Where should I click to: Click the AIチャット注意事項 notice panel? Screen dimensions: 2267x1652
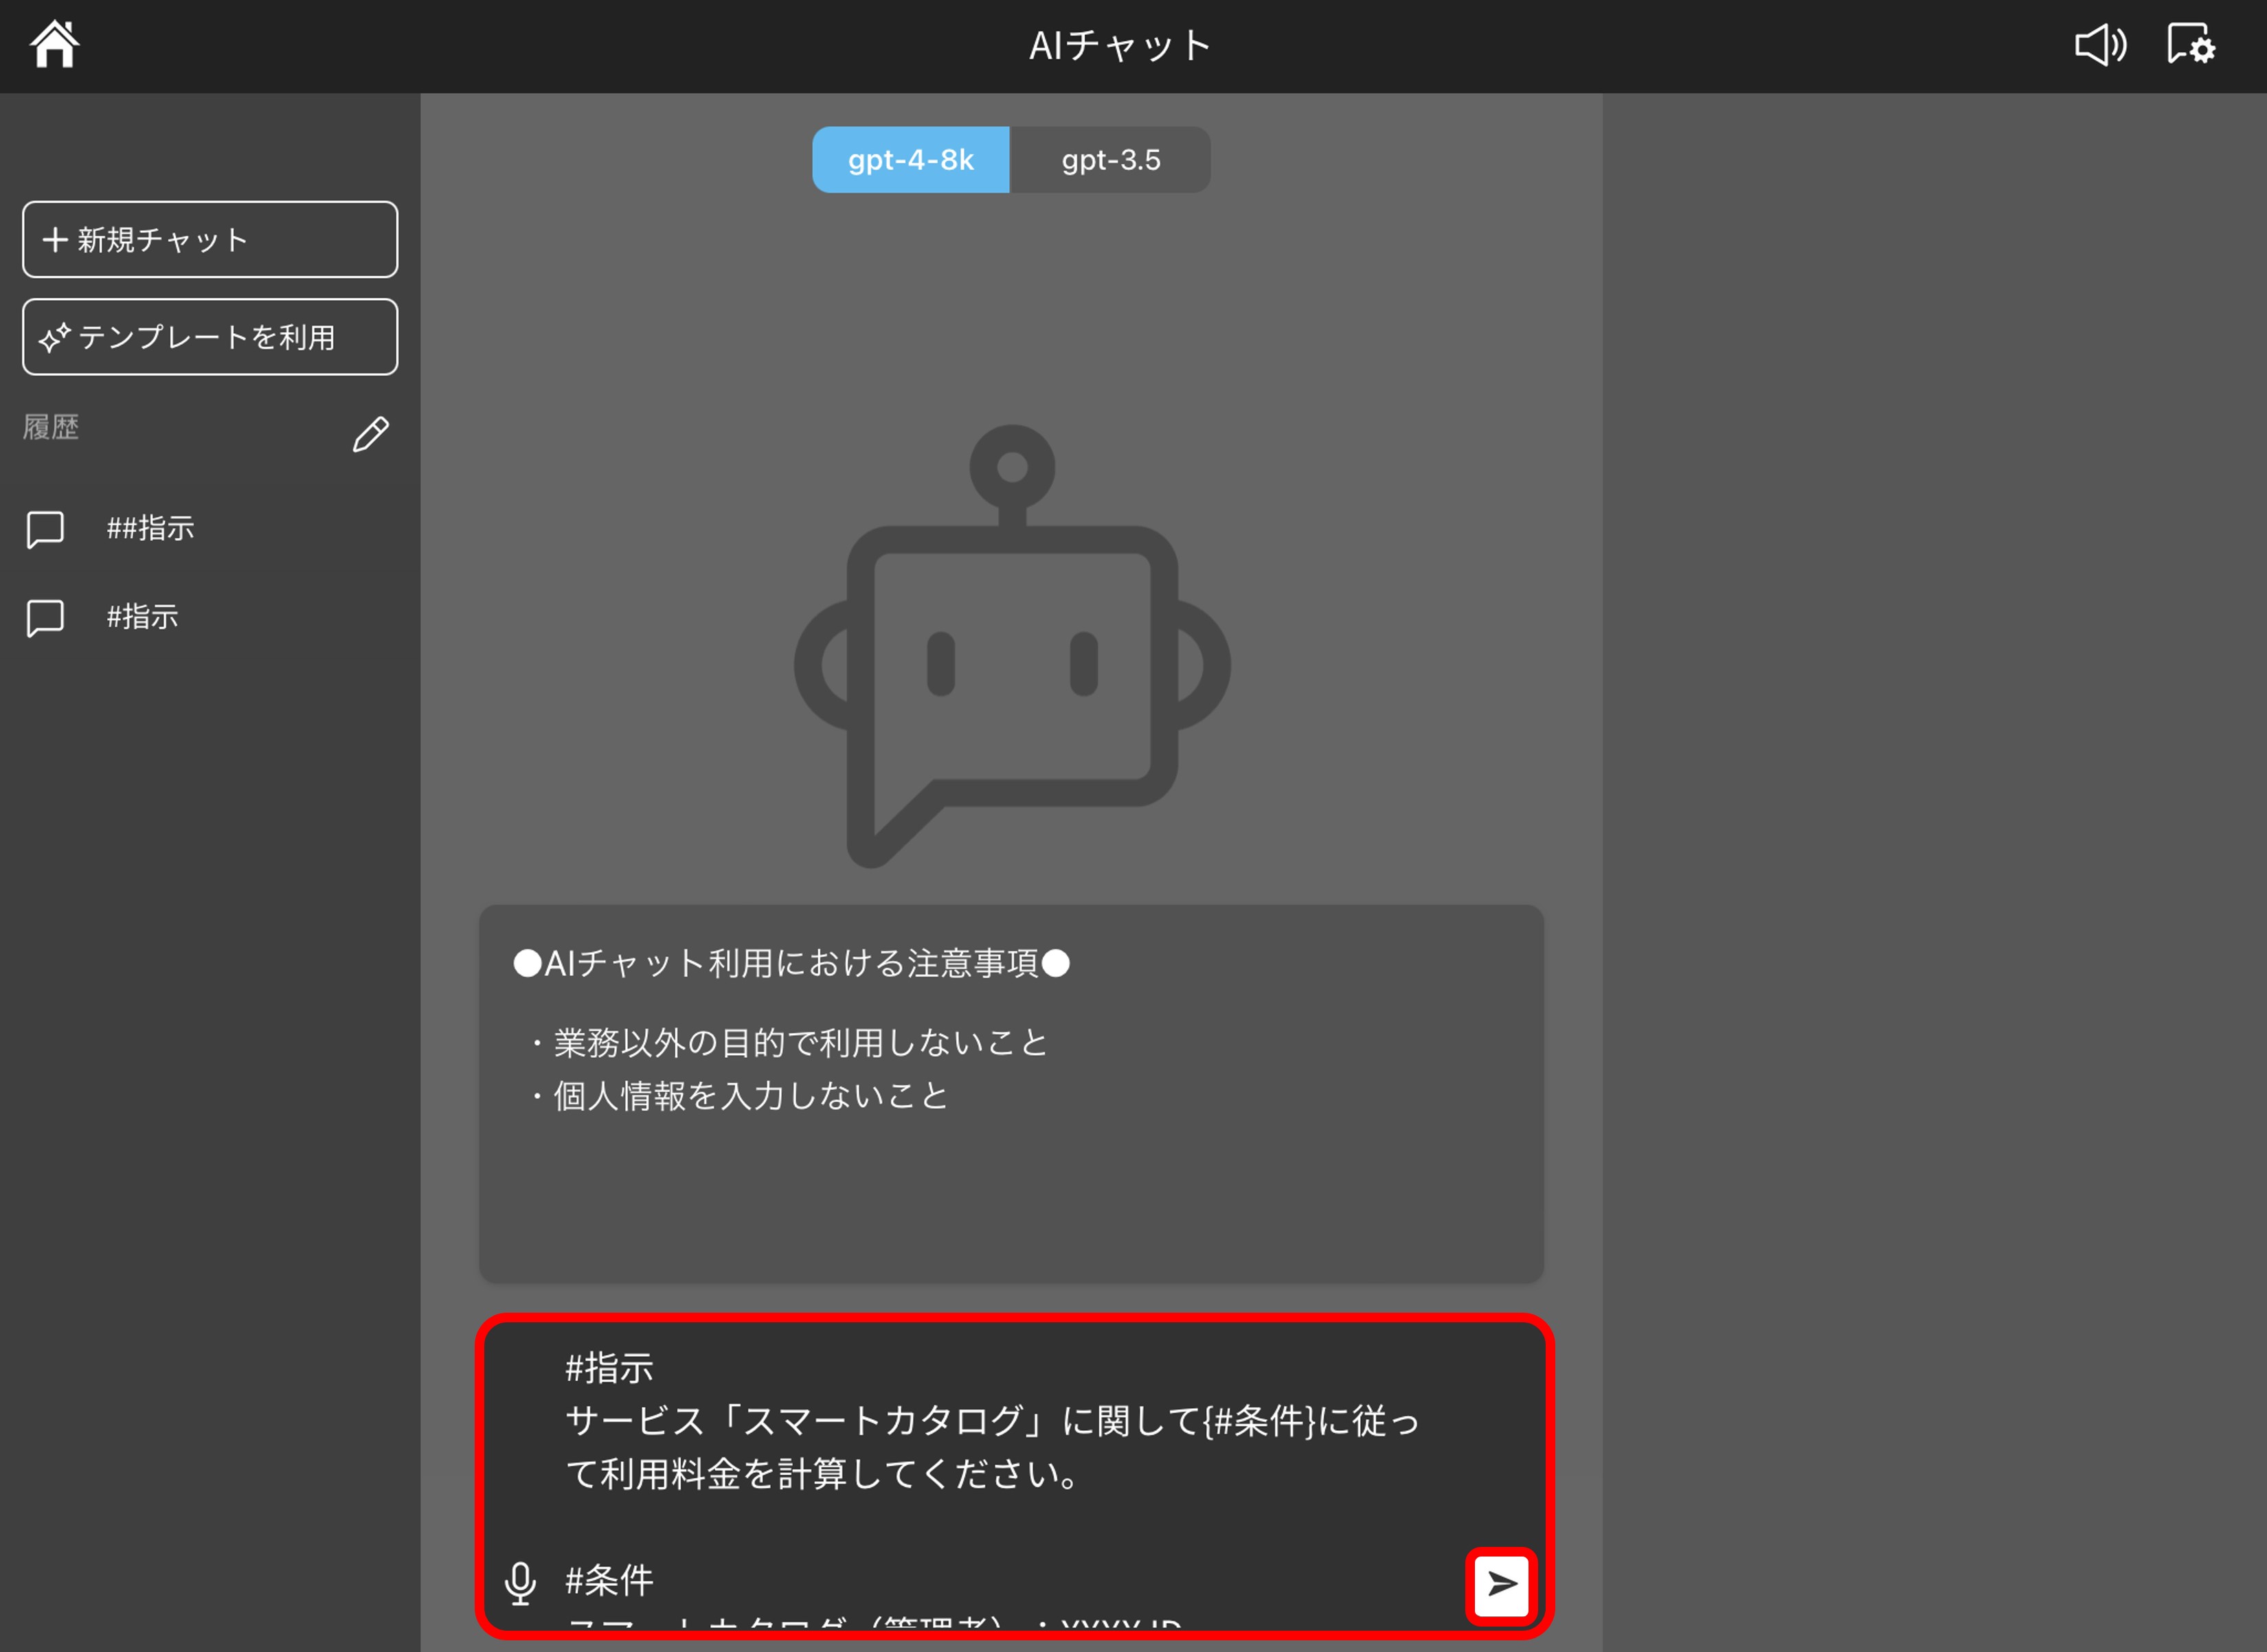pos(1011,1093)
